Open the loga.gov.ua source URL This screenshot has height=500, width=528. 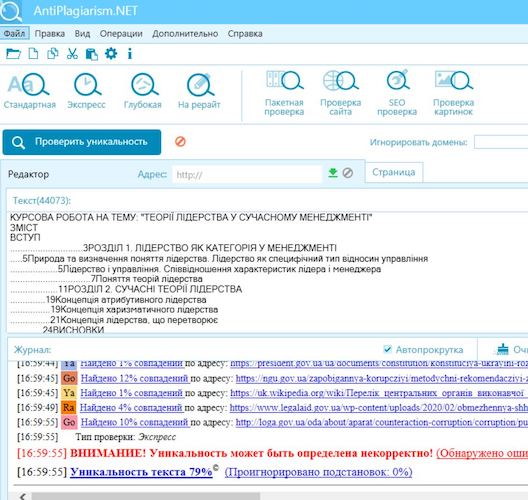click(x=382, y=422)
